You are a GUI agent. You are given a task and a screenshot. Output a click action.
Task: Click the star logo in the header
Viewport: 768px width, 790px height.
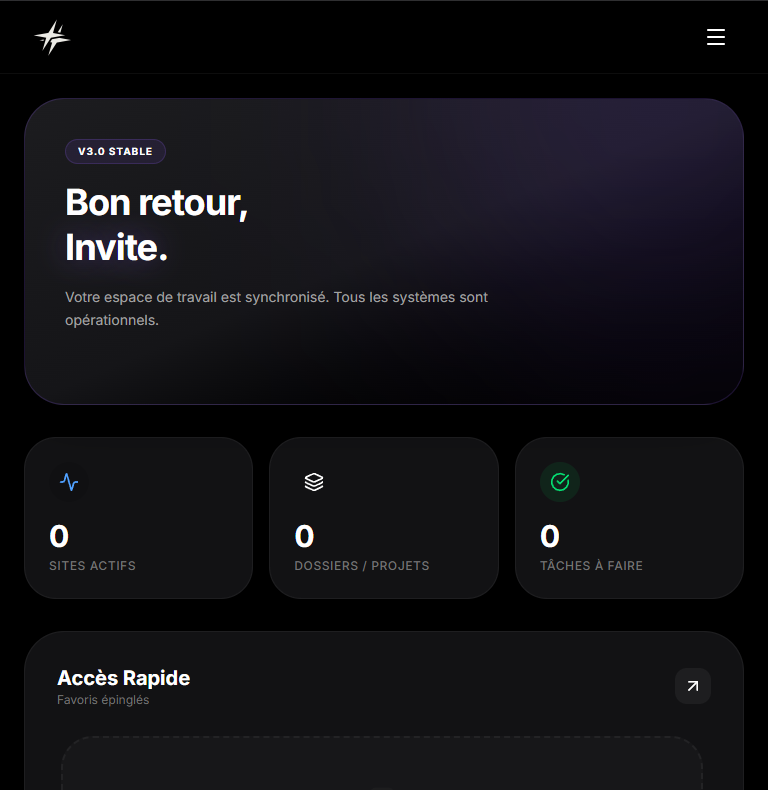coord(52,38)
